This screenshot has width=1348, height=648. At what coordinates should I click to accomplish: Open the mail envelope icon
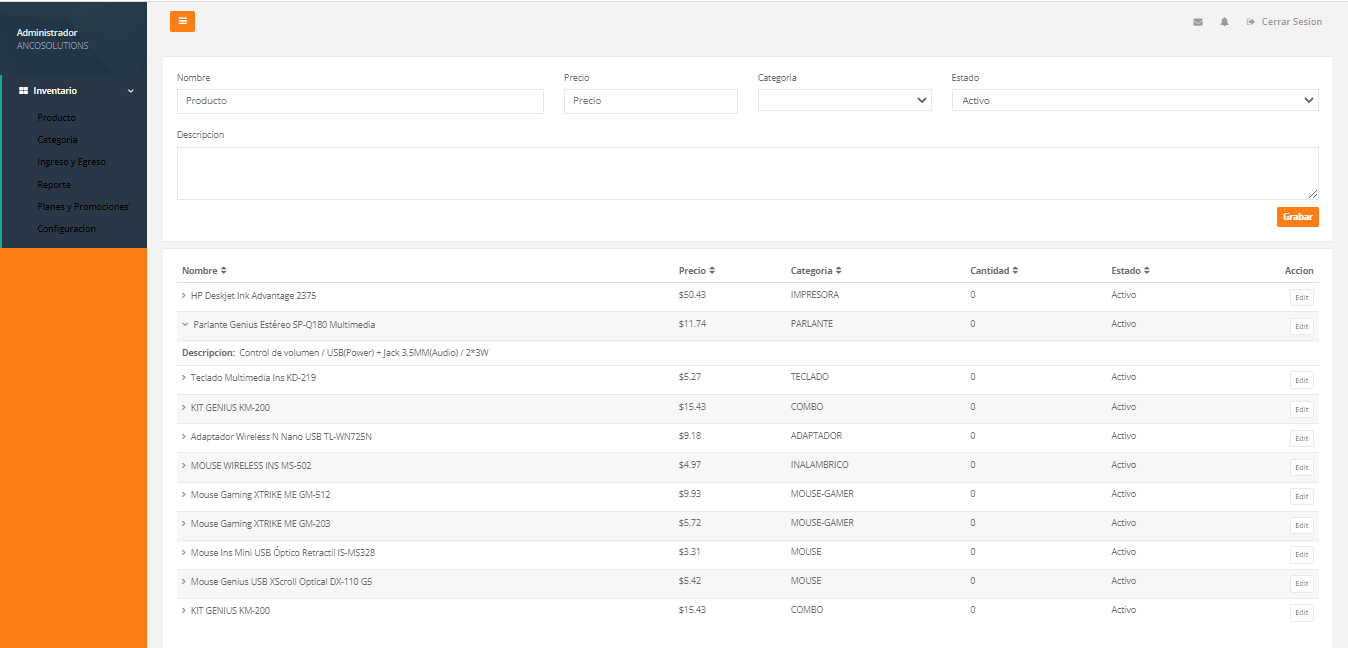click(1198, 22)
